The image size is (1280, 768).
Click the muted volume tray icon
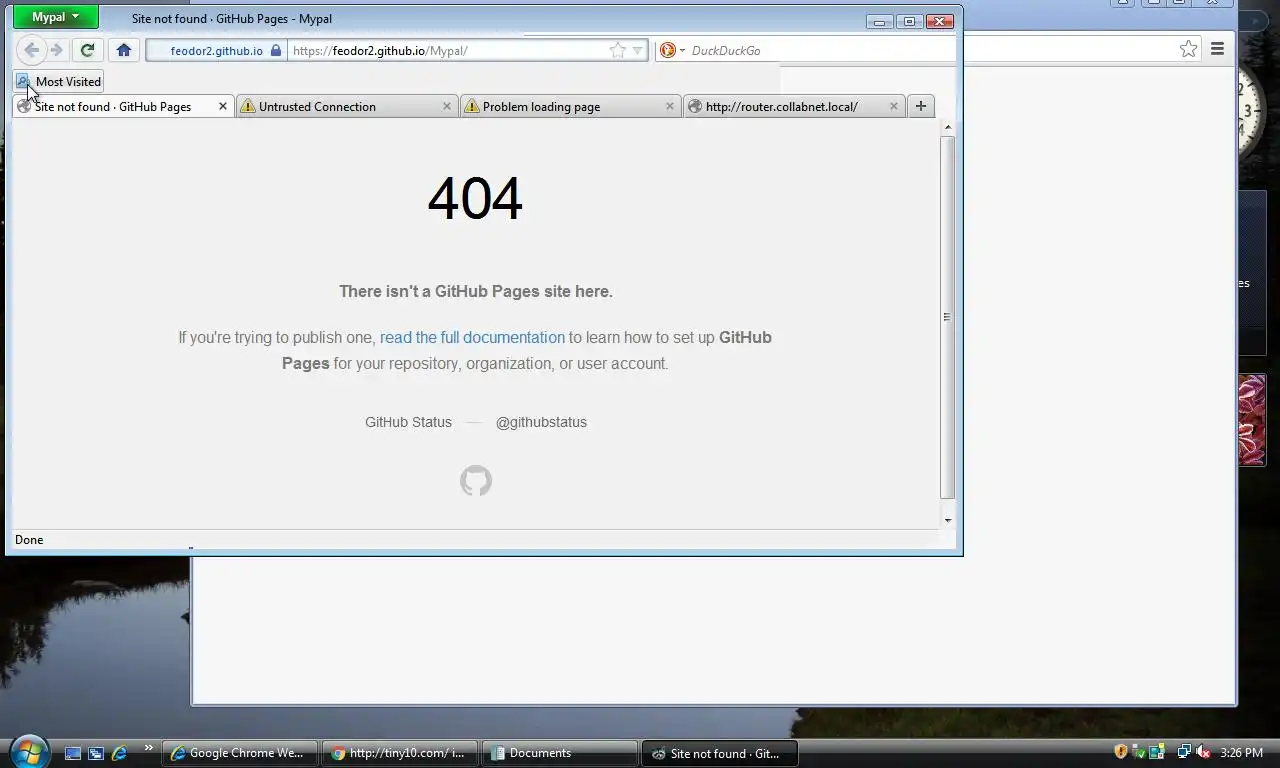pos(1203,752)
